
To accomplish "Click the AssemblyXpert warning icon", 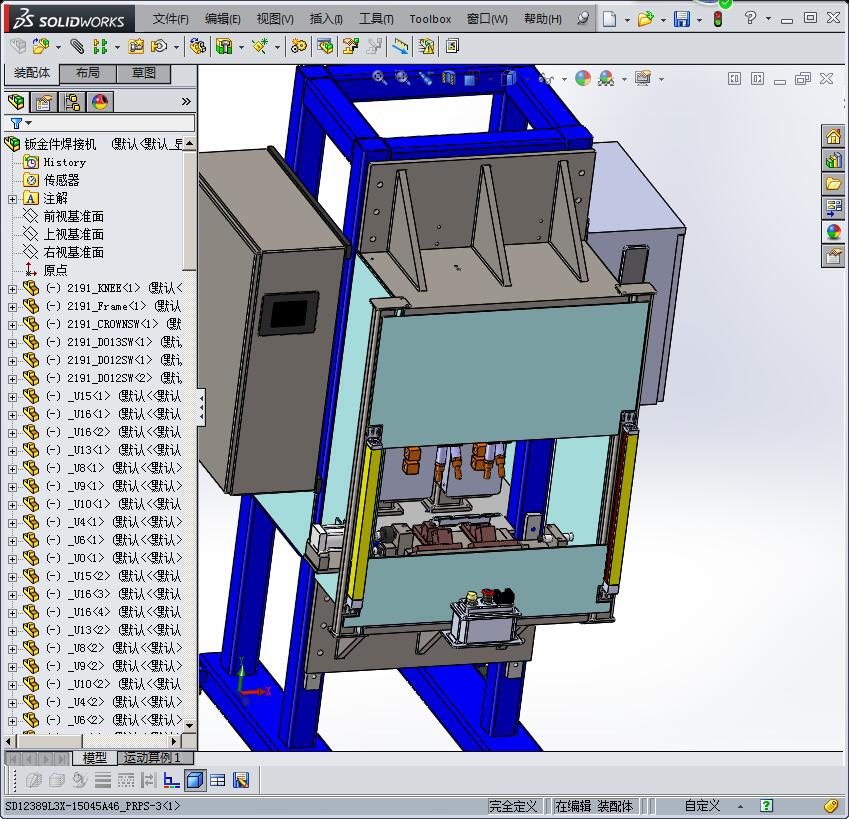I will (426, 47).
